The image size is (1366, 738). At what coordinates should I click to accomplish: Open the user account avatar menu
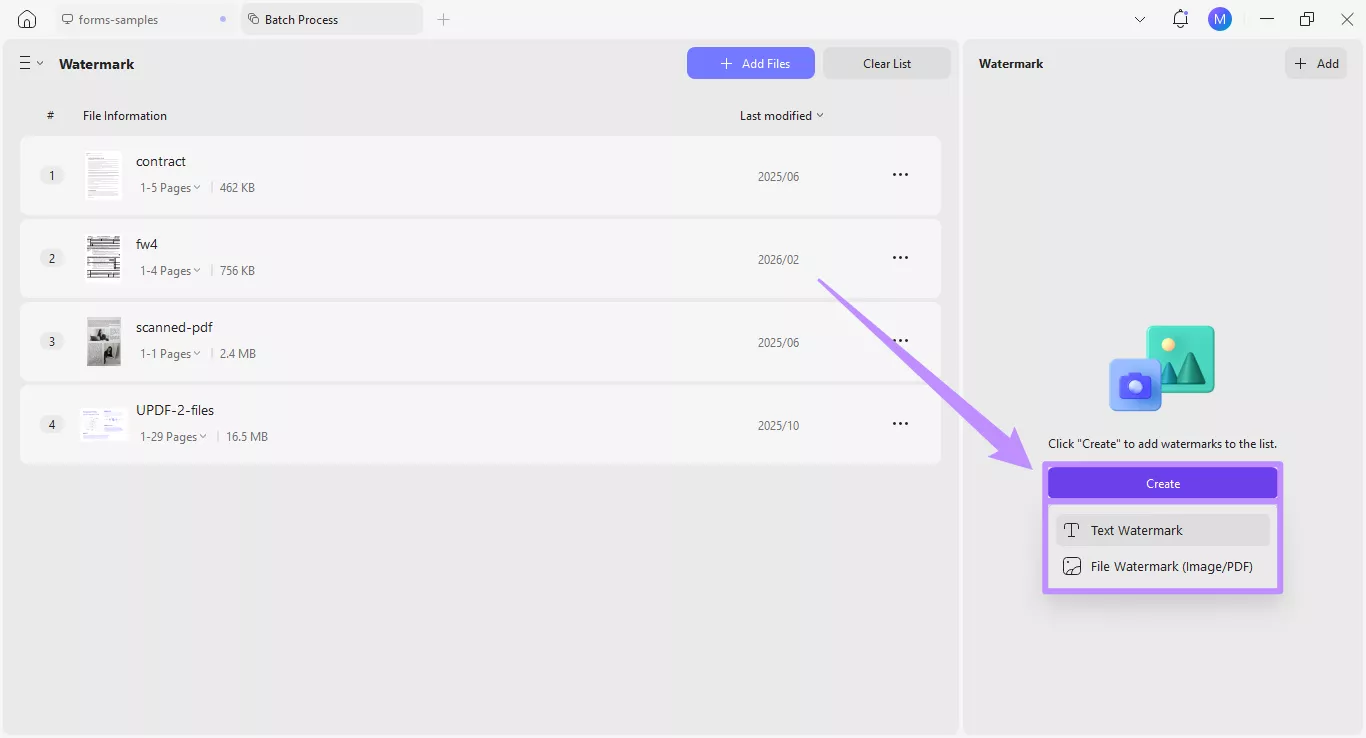click(x=1219, y=18)
